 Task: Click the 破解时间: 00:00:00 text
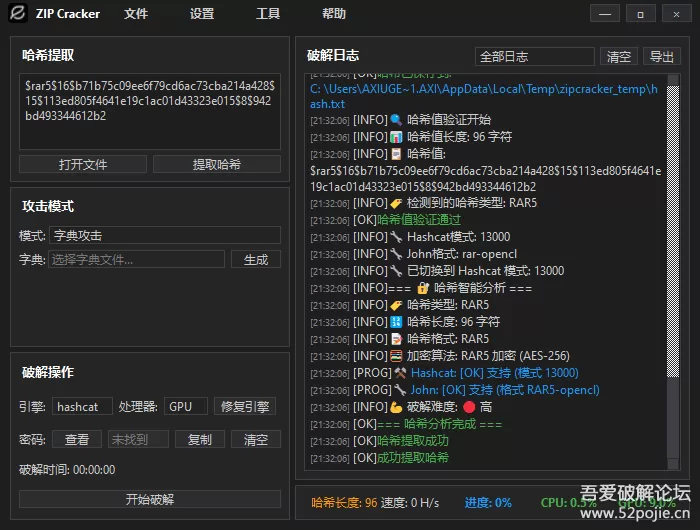[67, 470]
